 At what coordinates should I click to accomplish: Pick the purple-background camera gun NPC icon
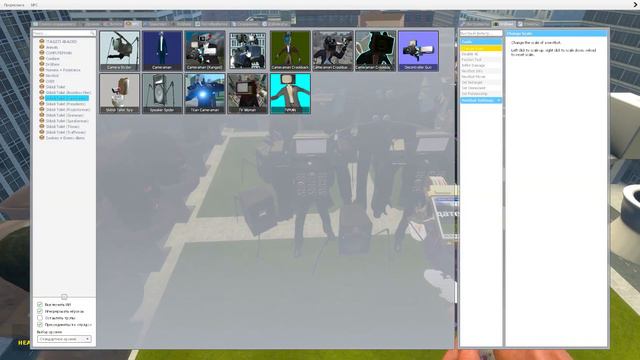click(418, 51)
